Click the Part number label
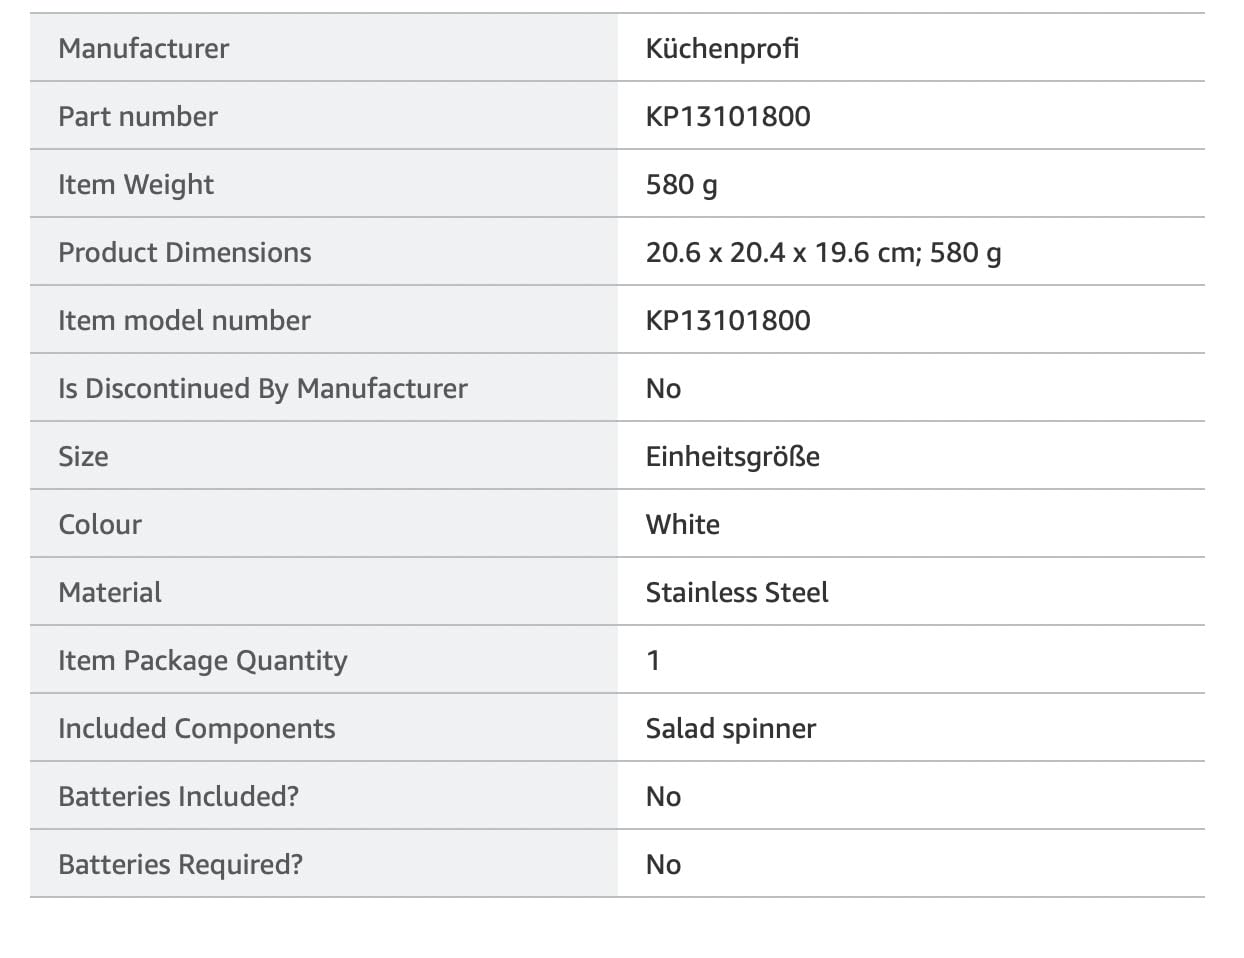 [138, 116]
